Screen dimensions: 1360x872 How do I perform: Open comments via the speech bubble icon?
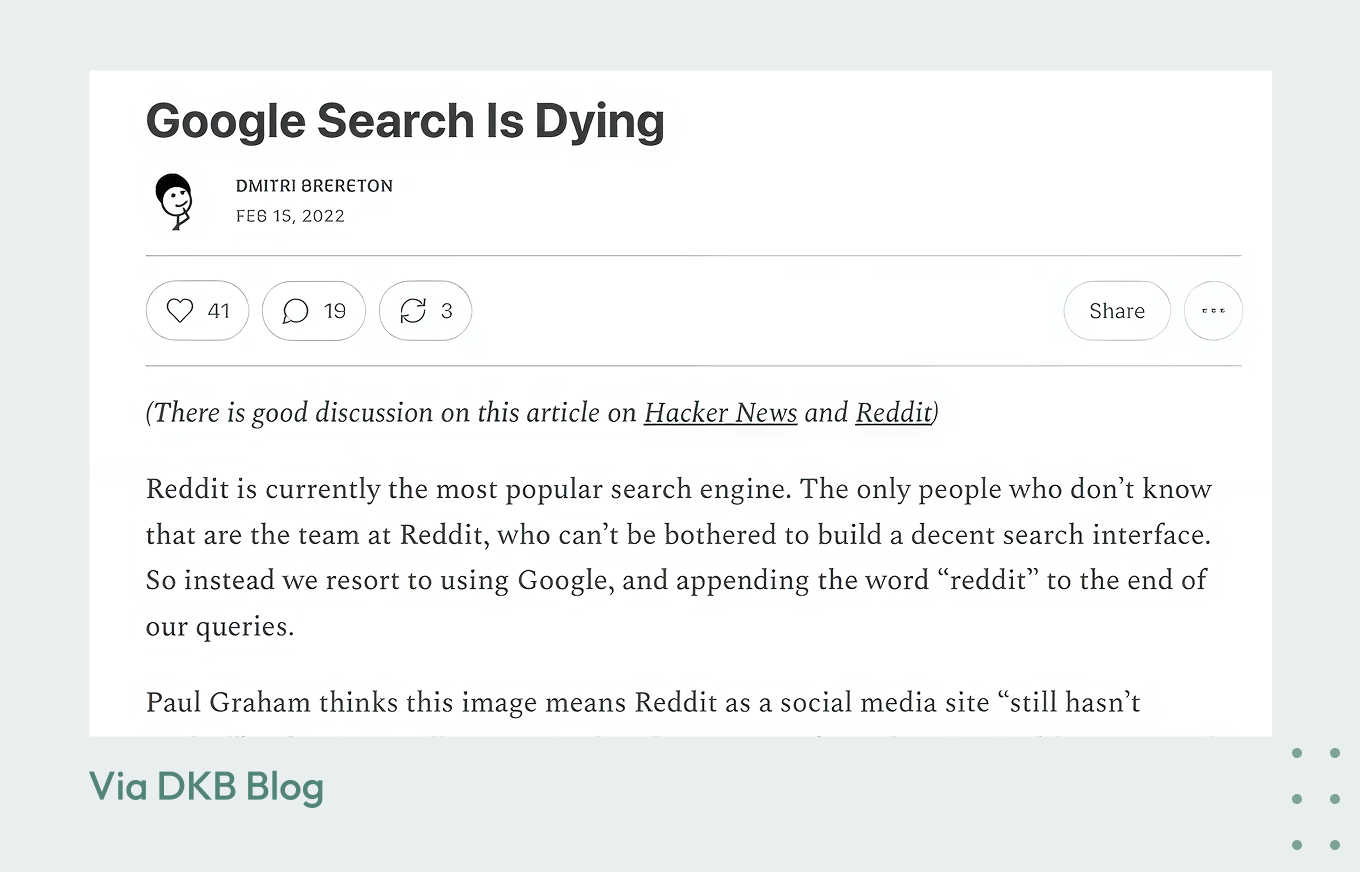[x=295, y=311]
